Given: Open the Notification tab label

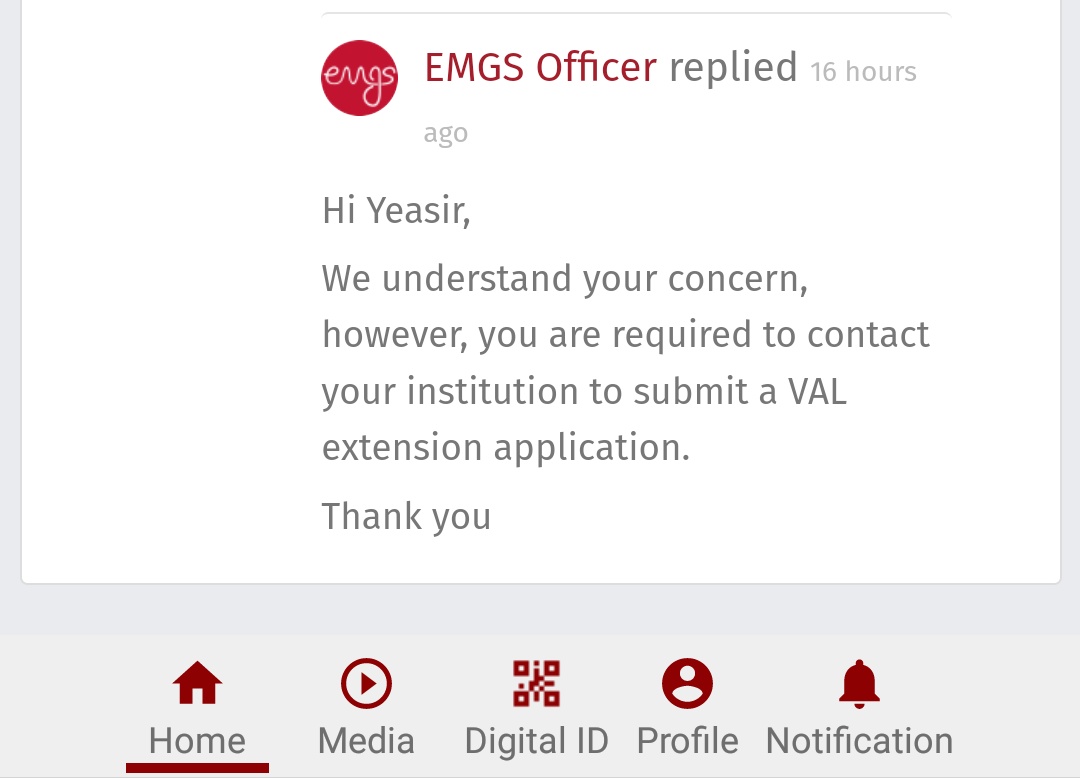Looking at the screenshot, I should (x=859, y=741).
